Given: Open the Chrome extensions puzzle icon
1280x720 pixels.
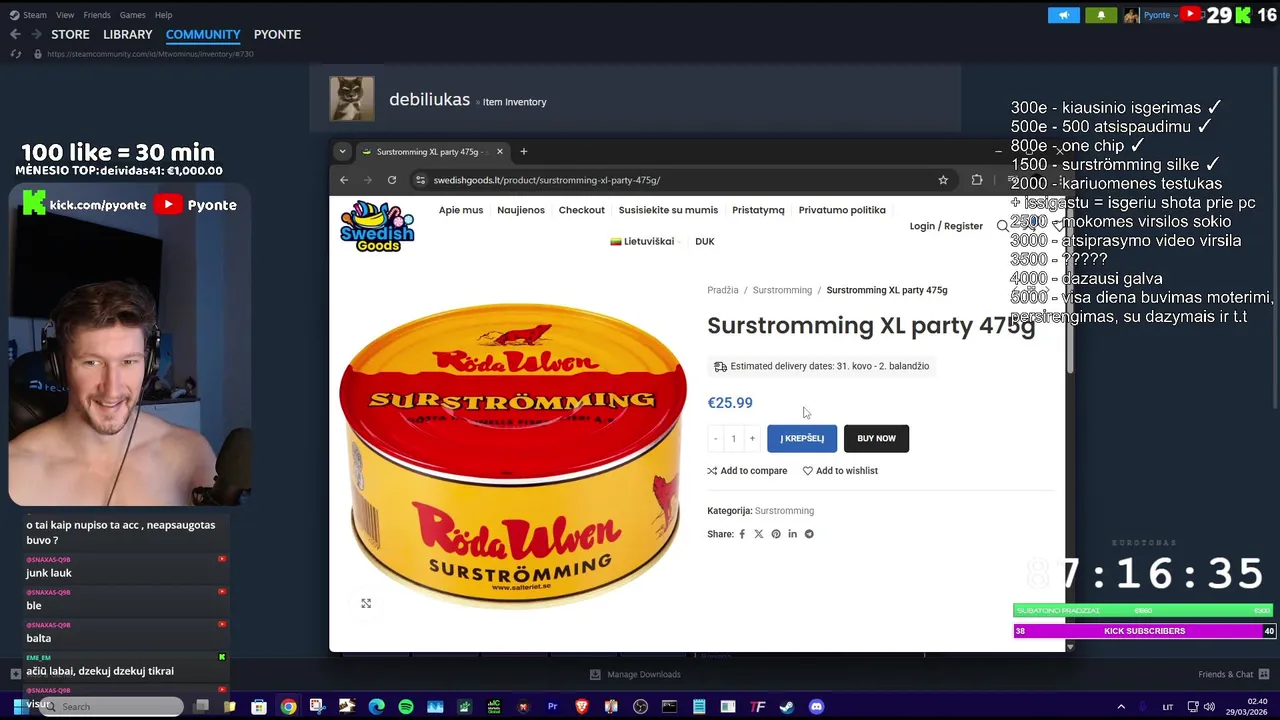Looking at the screenshot, I should tap(977, 180).
